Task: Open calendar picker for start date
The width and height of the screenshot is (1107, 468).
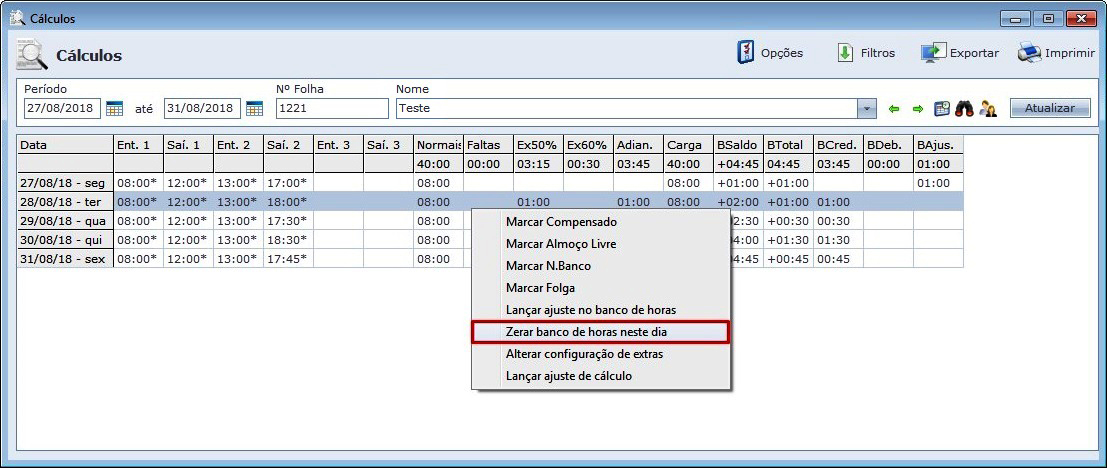Action: [114, 108]
